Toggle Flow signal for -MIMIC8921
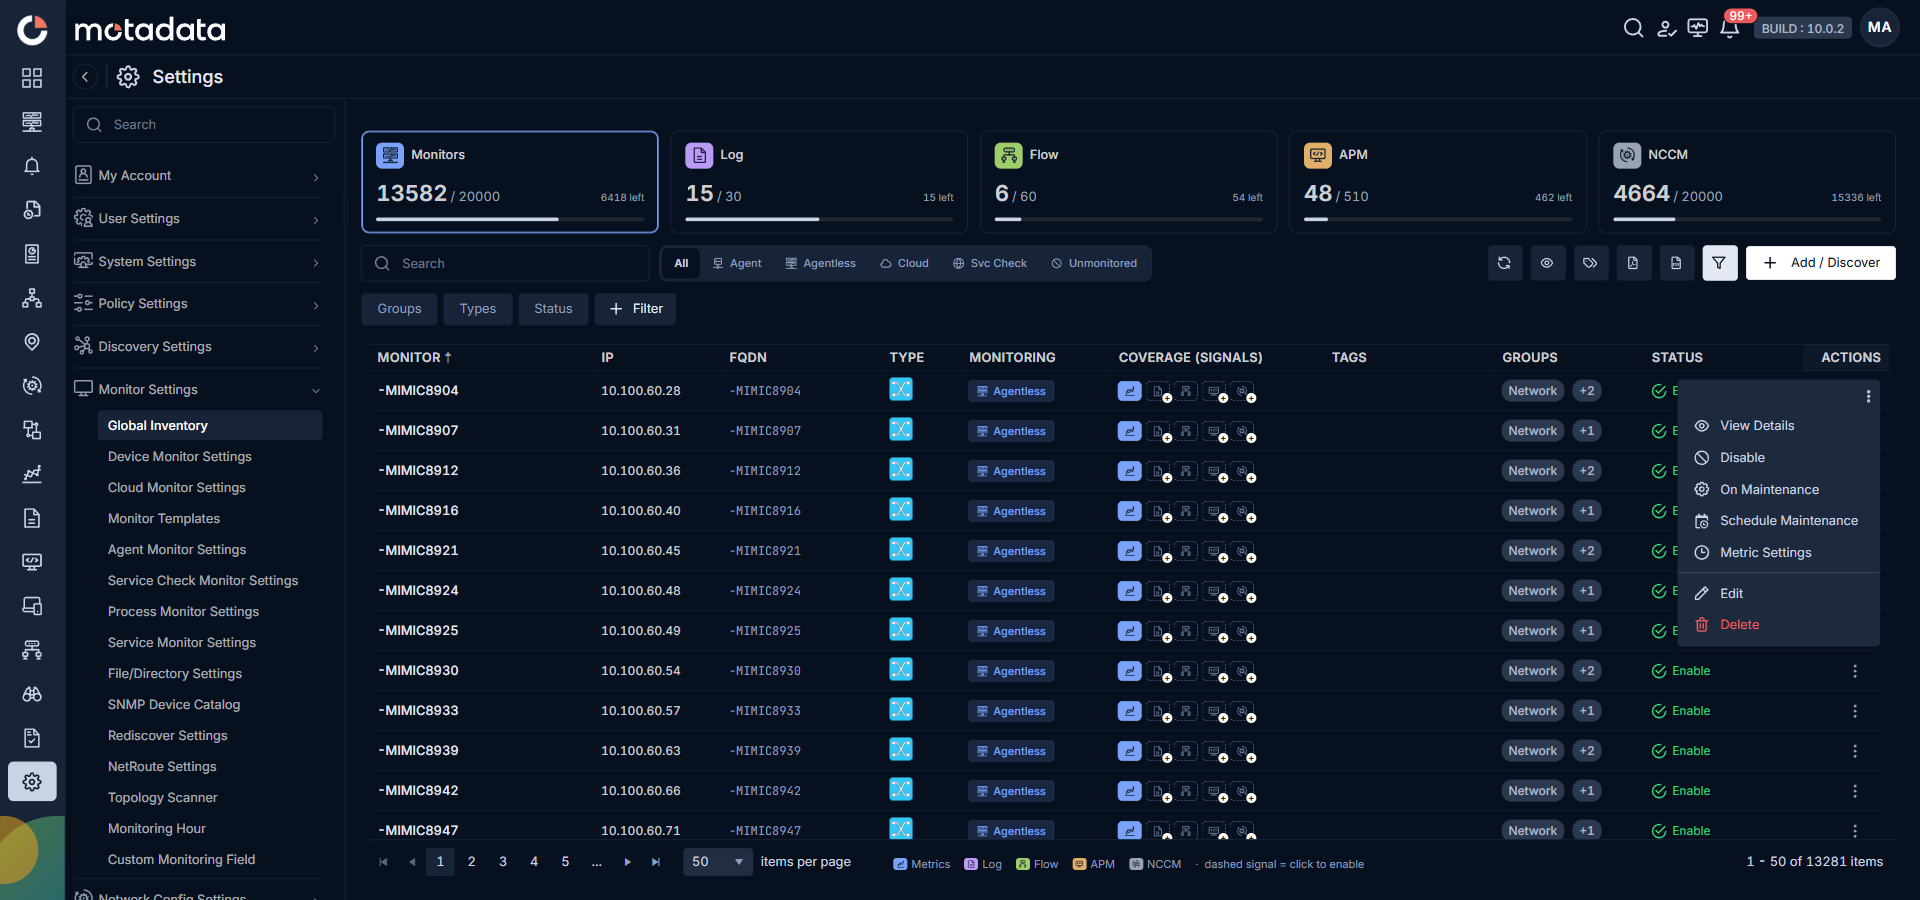The width and height of the screenshot is (1920, 900). point(1186,551)
